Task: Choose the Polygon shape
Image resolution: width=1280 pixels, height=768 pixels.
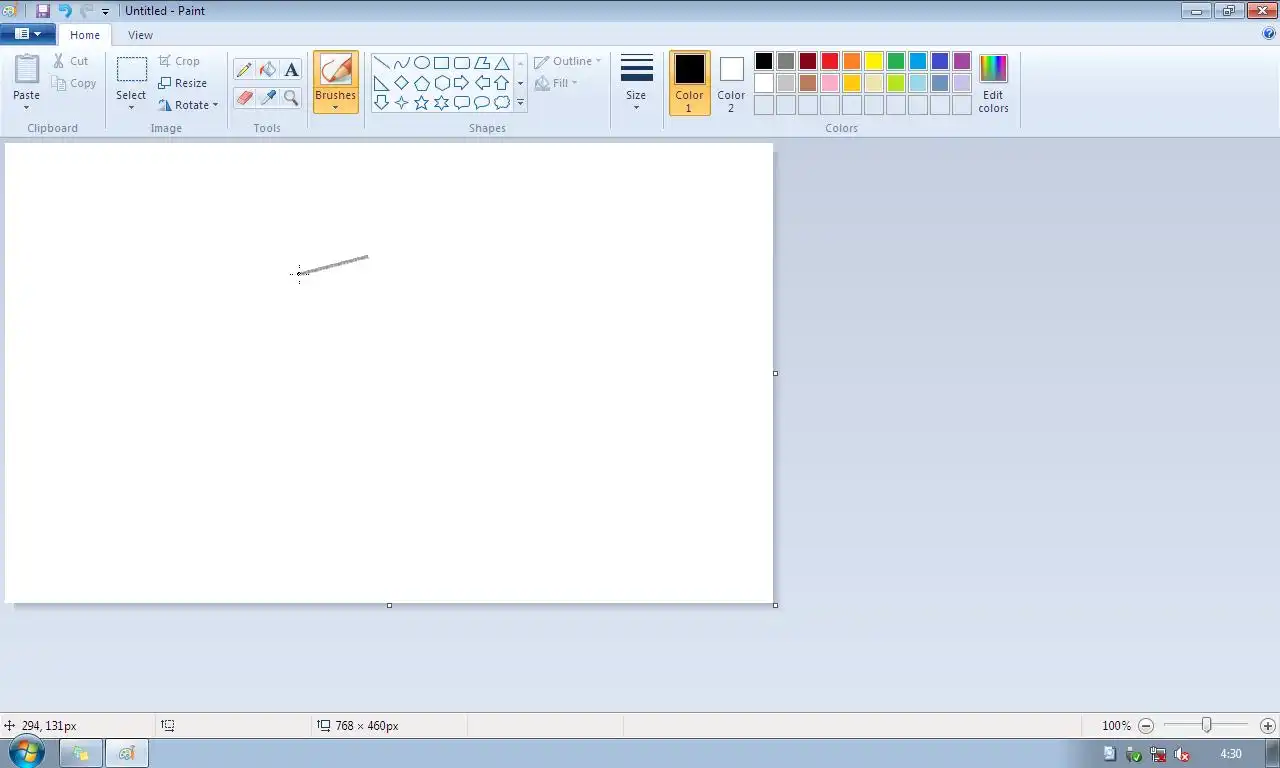Action: (482, 63)
